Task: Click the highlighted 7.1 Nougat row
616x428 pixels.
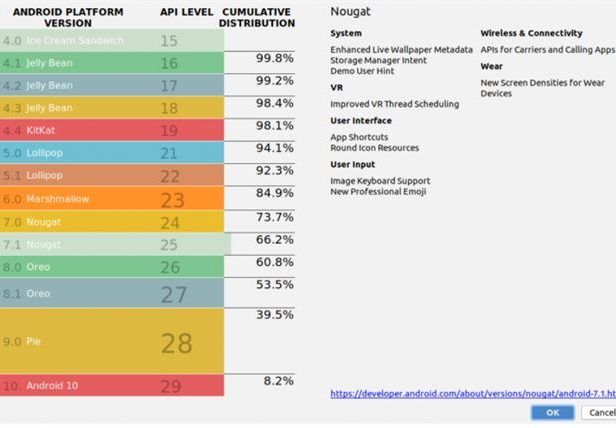Action: 116,244
